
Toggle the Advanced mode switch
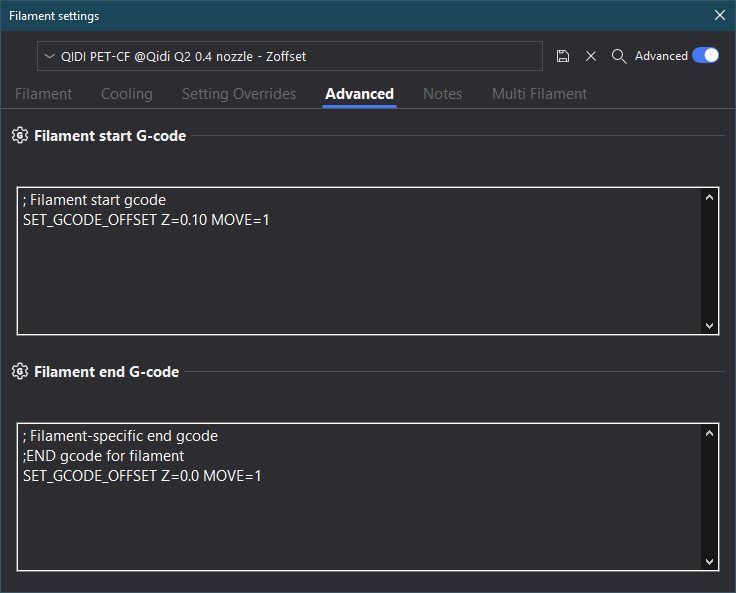click(705, 55)
